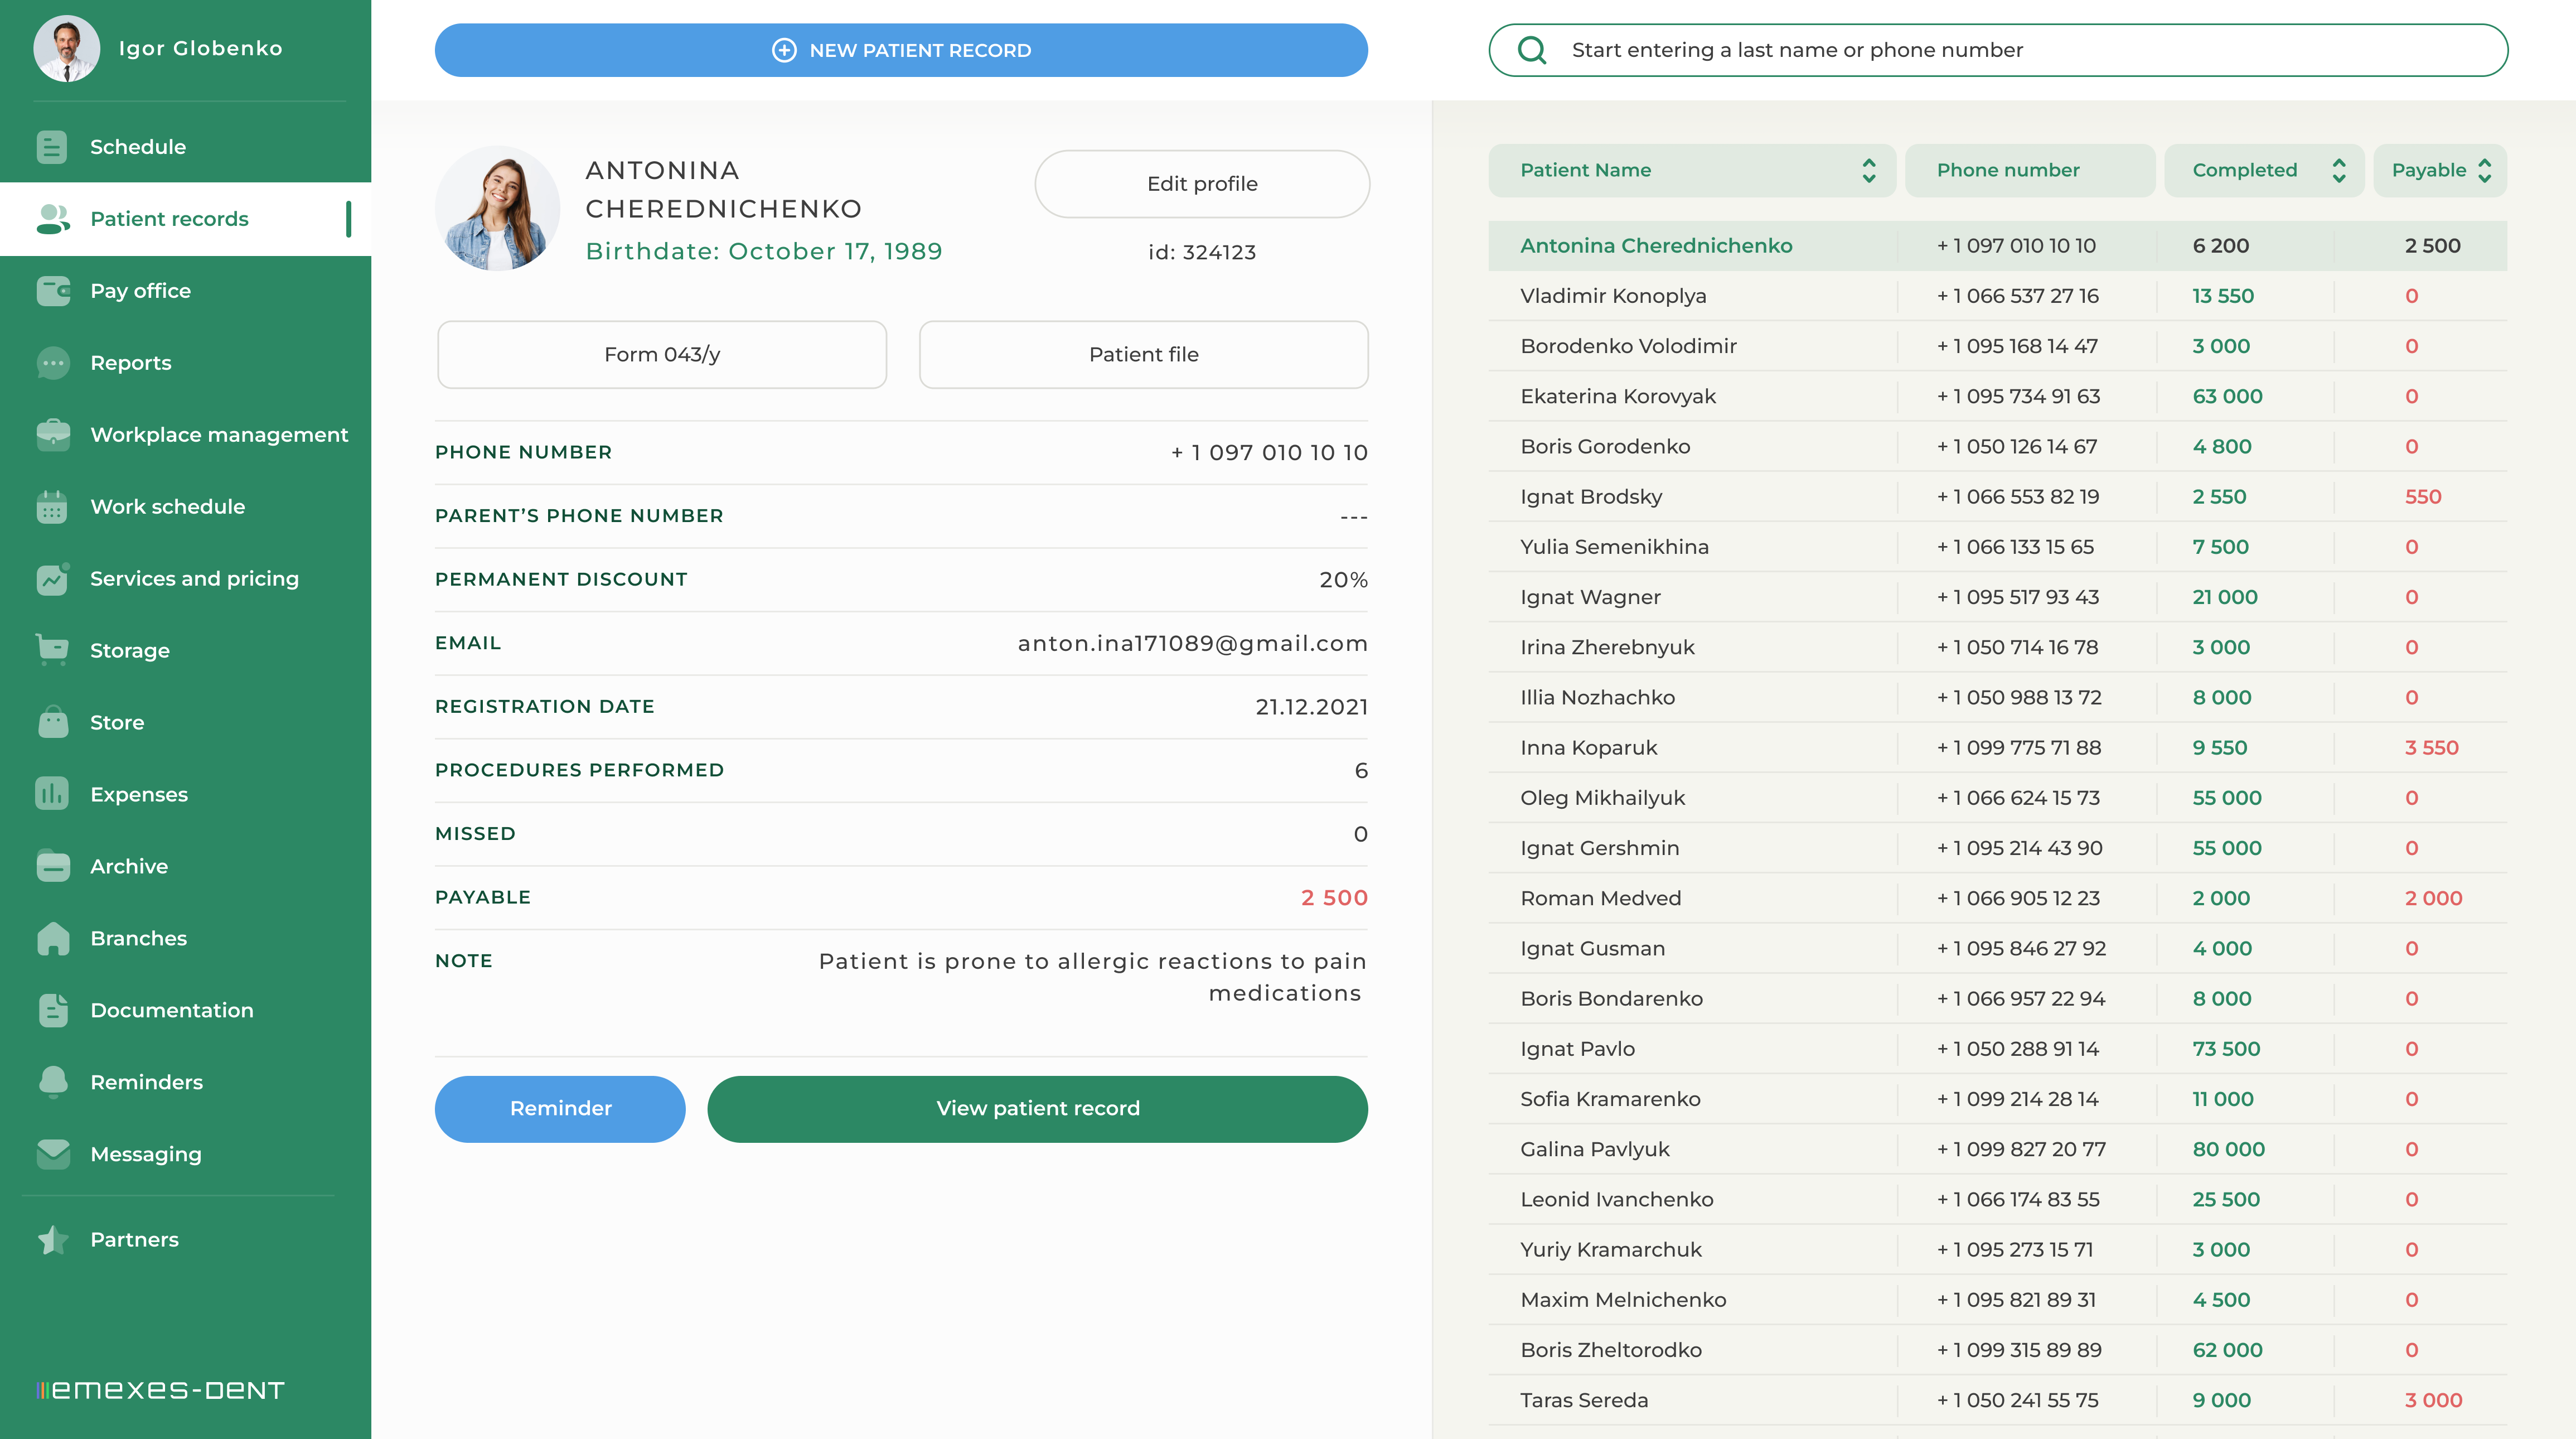Click the Messaging envelope icon
This screenshot has height=1439, width=2576.
[x=52, y=1154]
